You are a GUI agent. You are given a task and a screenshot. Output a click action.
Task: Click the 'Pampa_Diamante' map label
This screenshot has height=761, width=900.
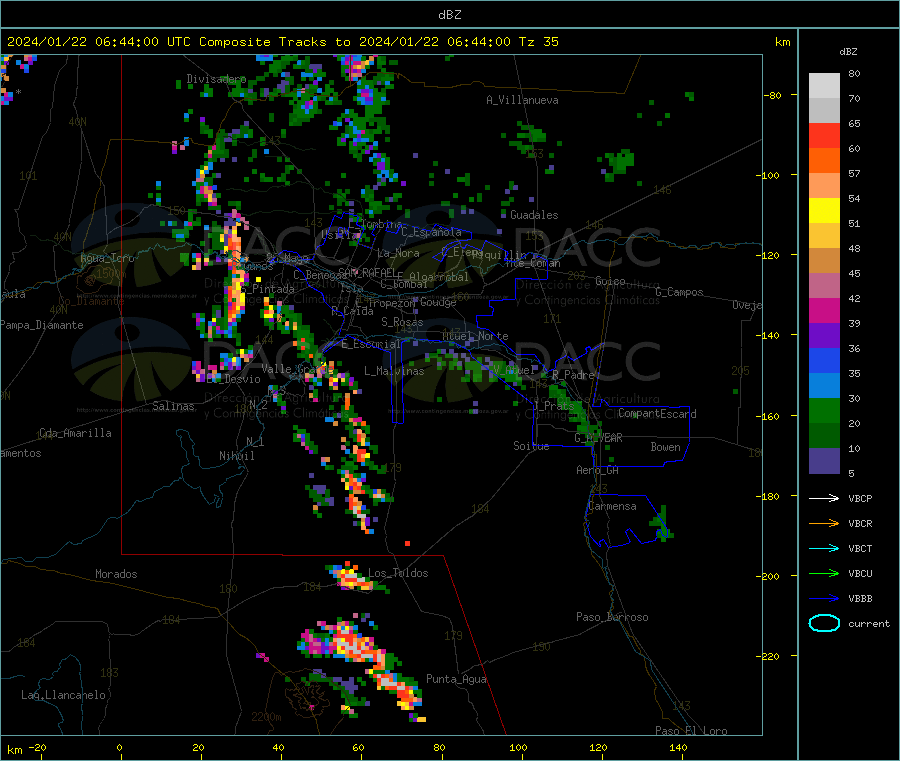tap(42, 325)
